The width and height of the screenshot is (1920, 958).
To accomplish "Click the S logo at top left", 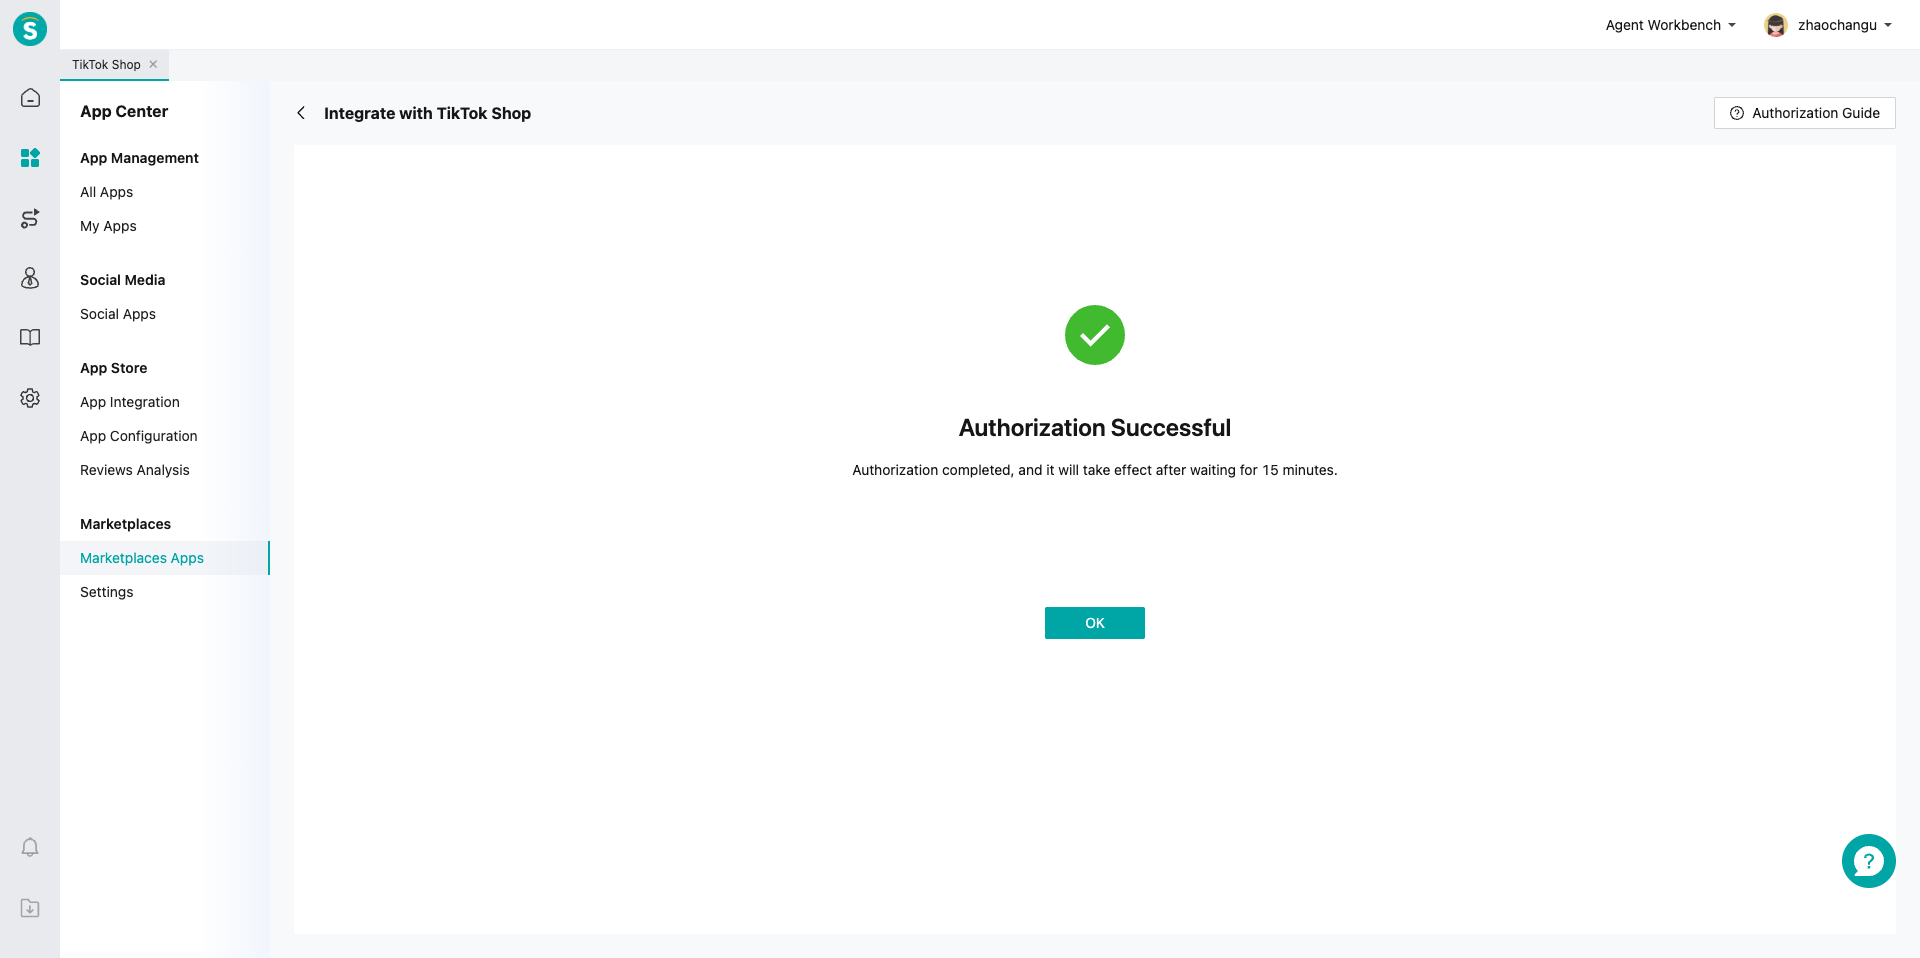I will pyautogui.click(x=30, y=29).
